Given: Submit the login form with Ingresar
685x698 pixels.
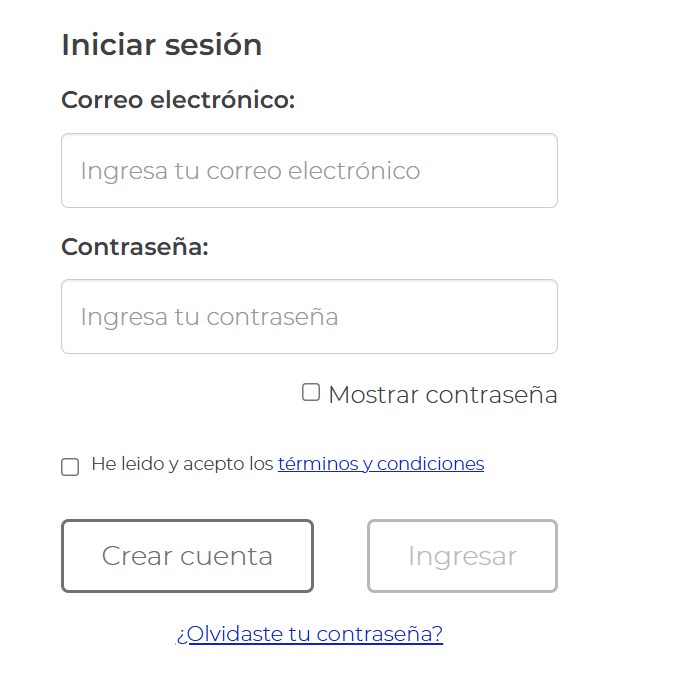Looking at the screenshot, I should tap(462, 556).
